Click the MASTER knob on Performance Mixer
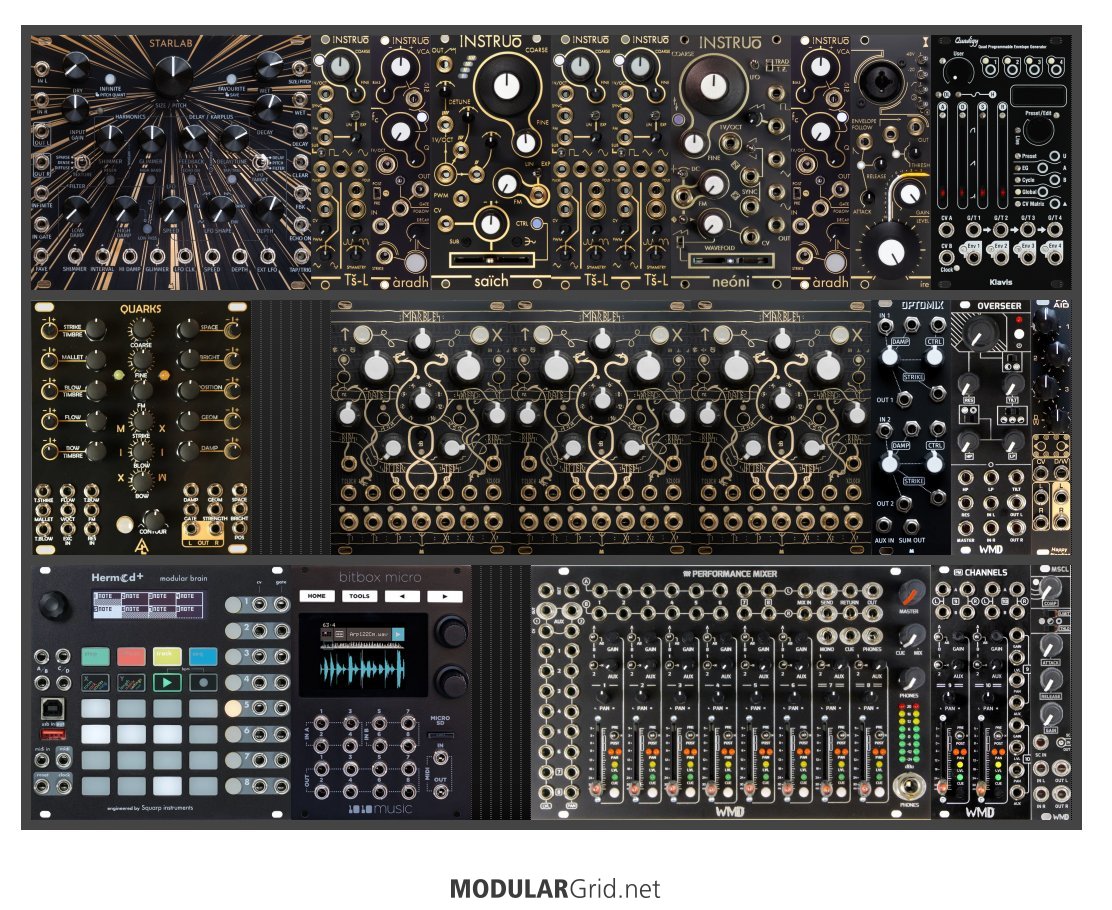This screenshot has height=910, width=1112. tap(911, 592)
